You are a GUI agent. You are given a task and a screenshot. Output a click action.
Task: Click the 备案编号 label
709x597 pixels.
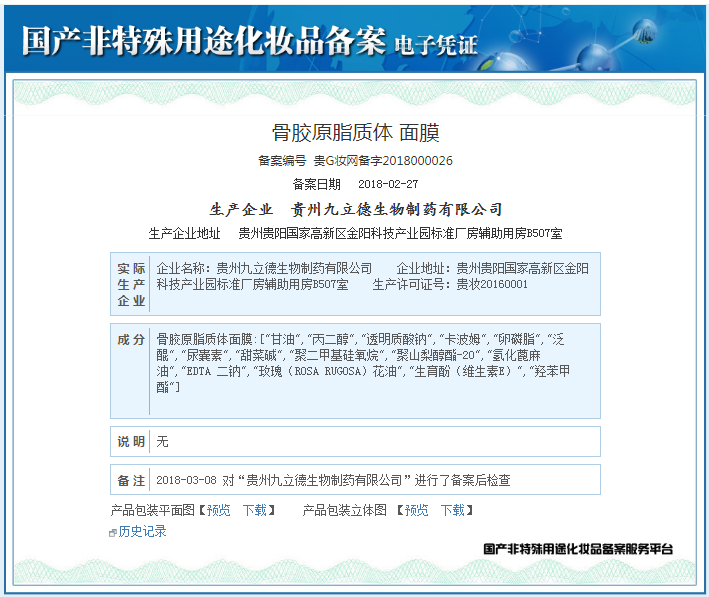point(282,161)
